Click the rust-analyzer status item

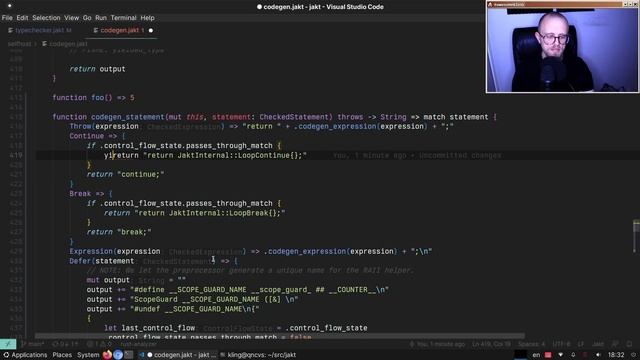tap(139, 344)
